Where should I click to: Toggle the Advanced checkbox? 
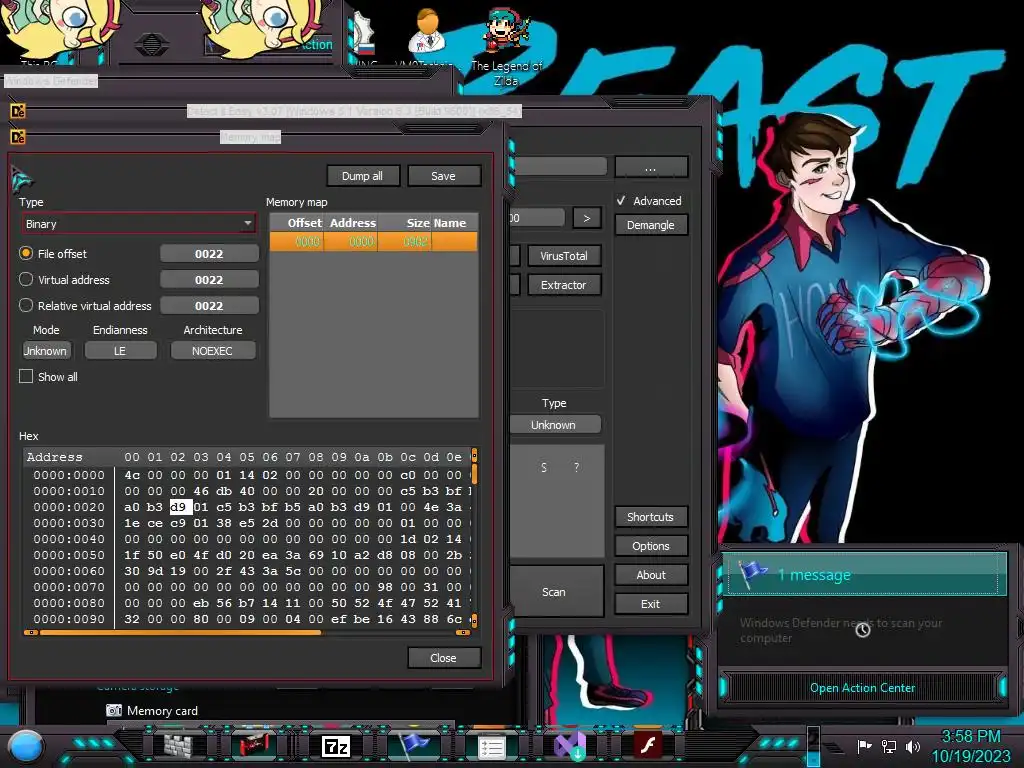click(621, 201)
